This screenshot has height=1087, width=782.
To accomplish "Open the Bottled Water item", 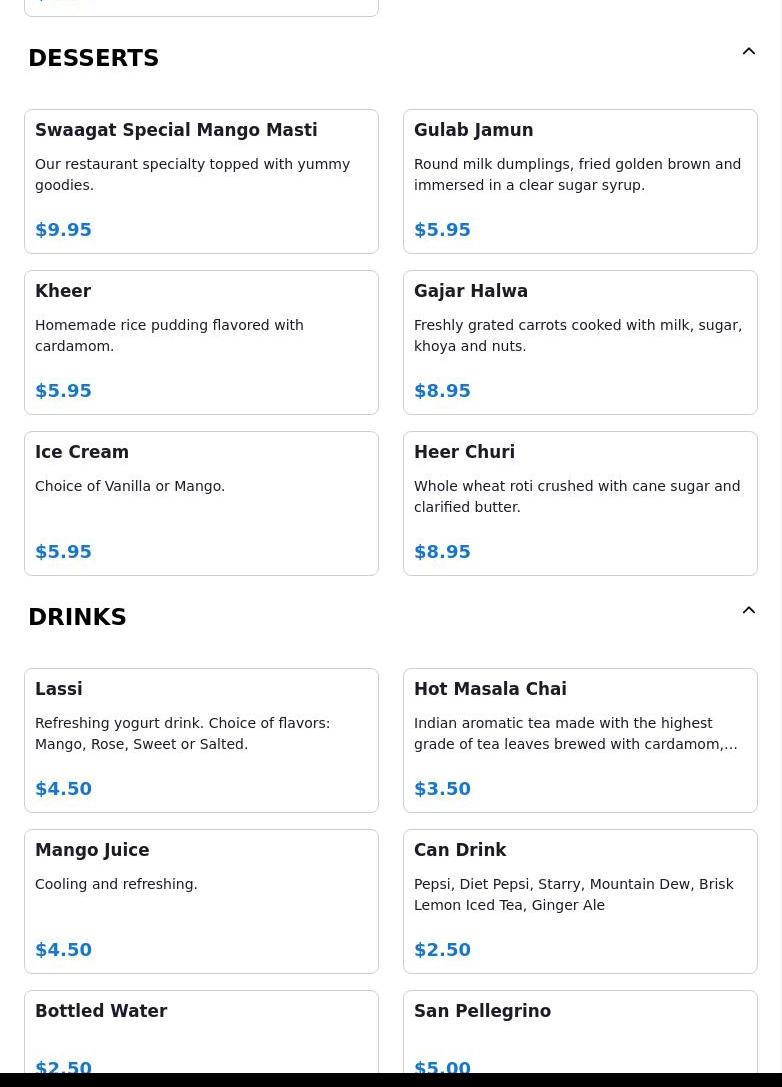I will 201,1032.
